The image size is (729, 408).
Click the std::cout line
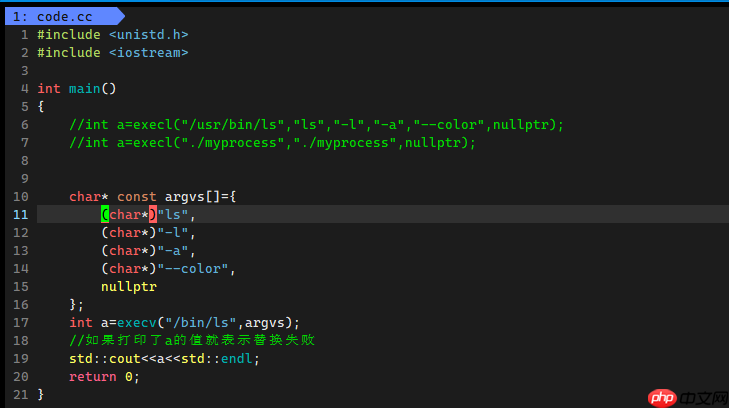[164, 359]
